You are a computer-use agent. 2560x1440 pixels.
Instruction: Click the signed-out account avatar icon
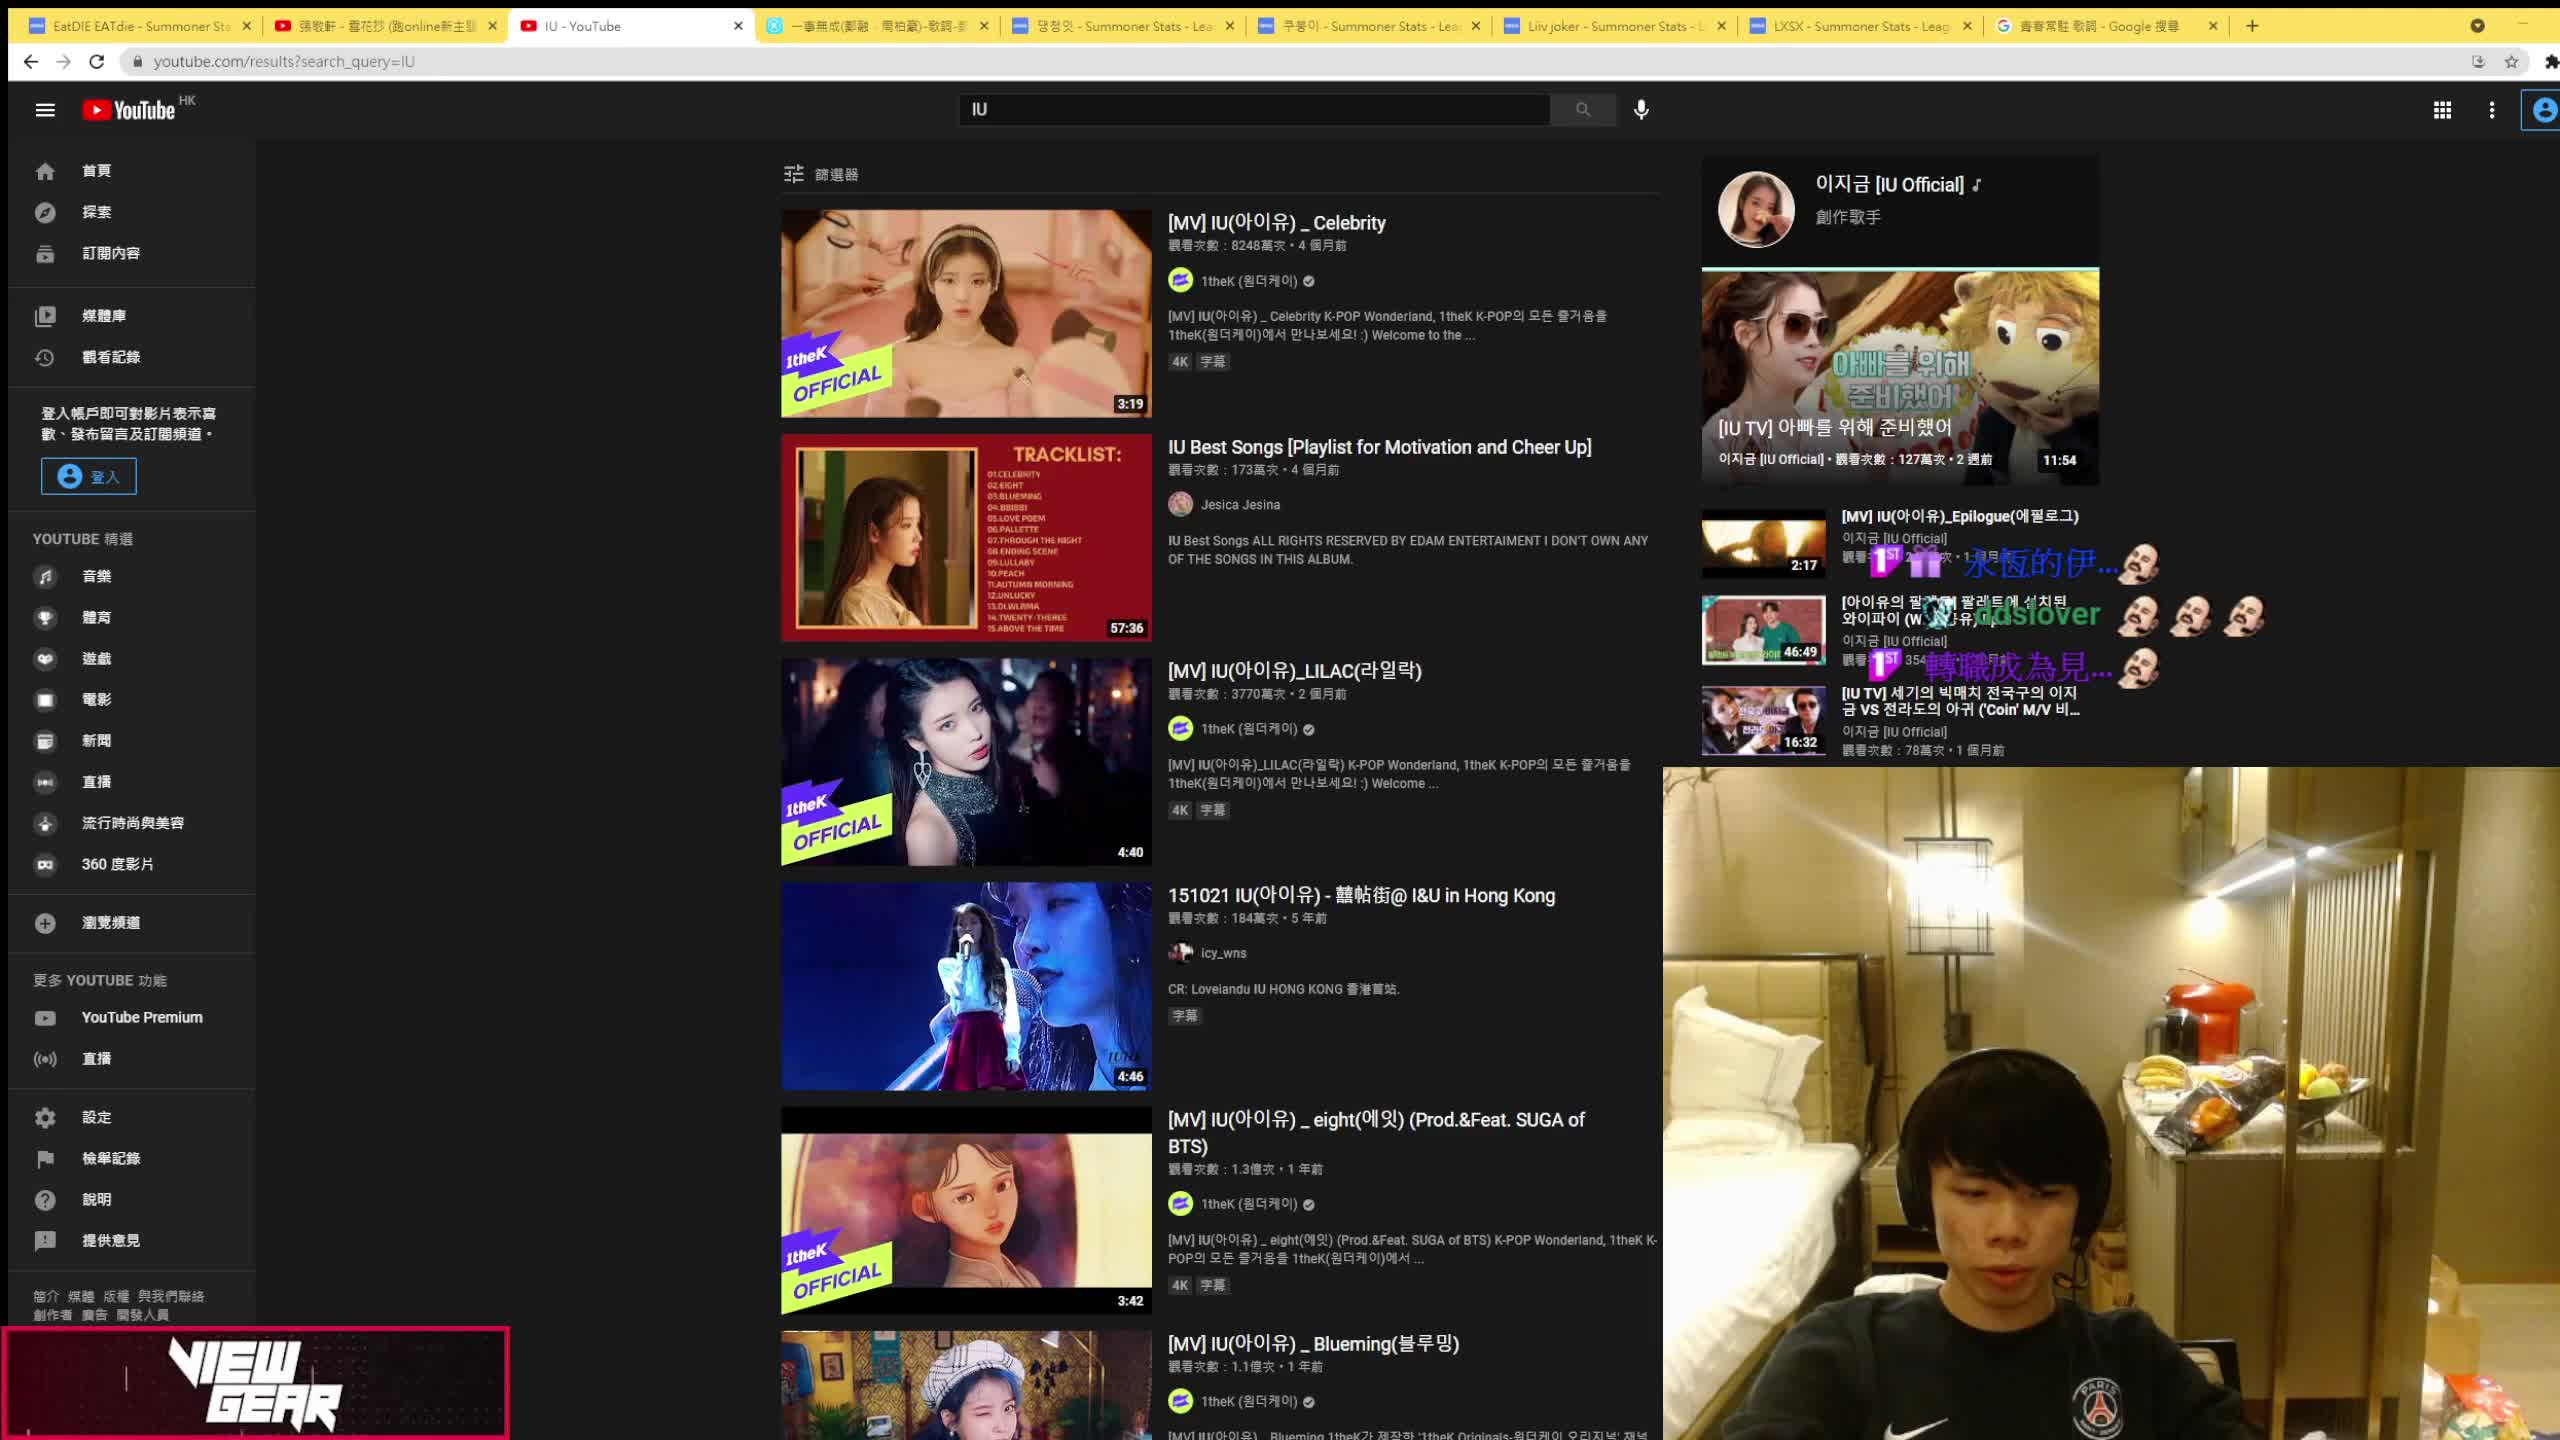(x=2544, y=110)
